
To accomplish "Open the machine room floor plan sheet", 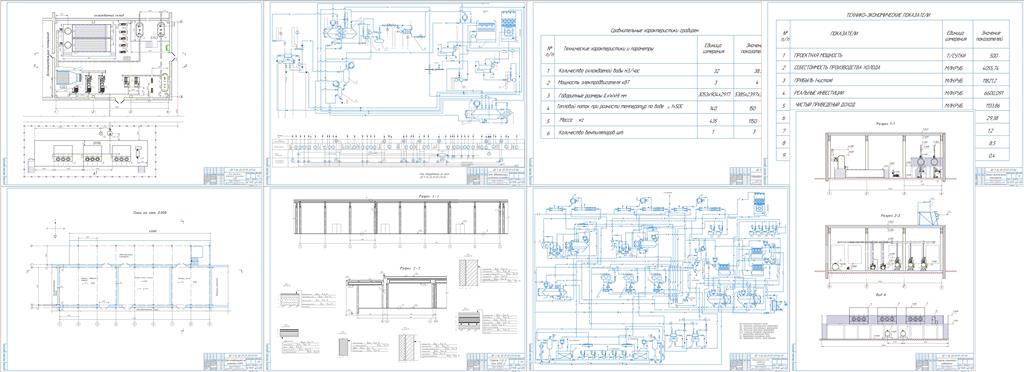I will (x=135, y=93).
